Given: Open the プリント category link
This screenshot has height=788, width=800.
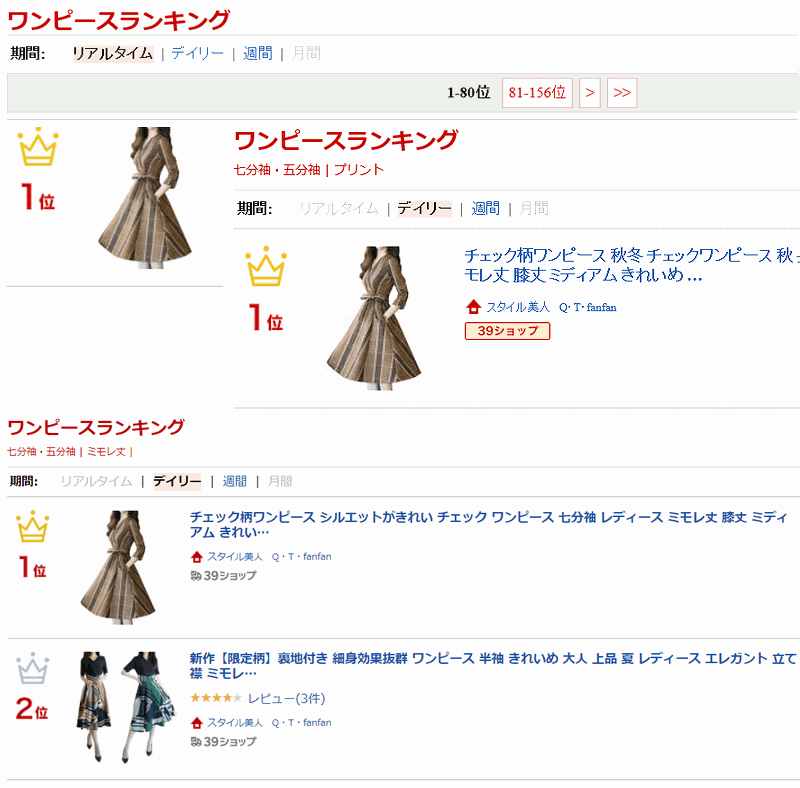Looking at the screenshot, I should (x=359, y=170).
